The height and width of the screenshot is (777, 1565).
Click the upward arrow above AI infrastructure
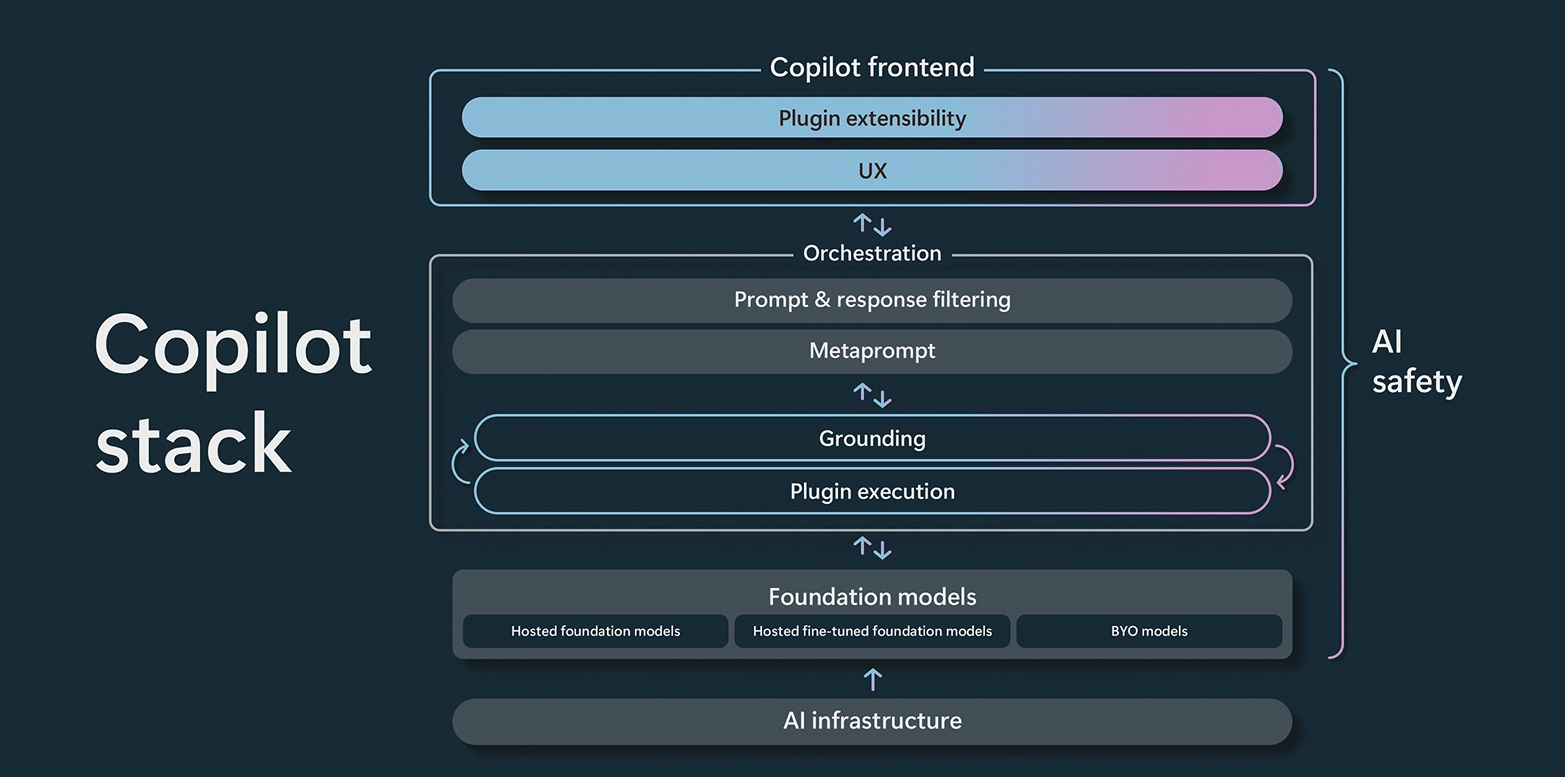(871, 679)
